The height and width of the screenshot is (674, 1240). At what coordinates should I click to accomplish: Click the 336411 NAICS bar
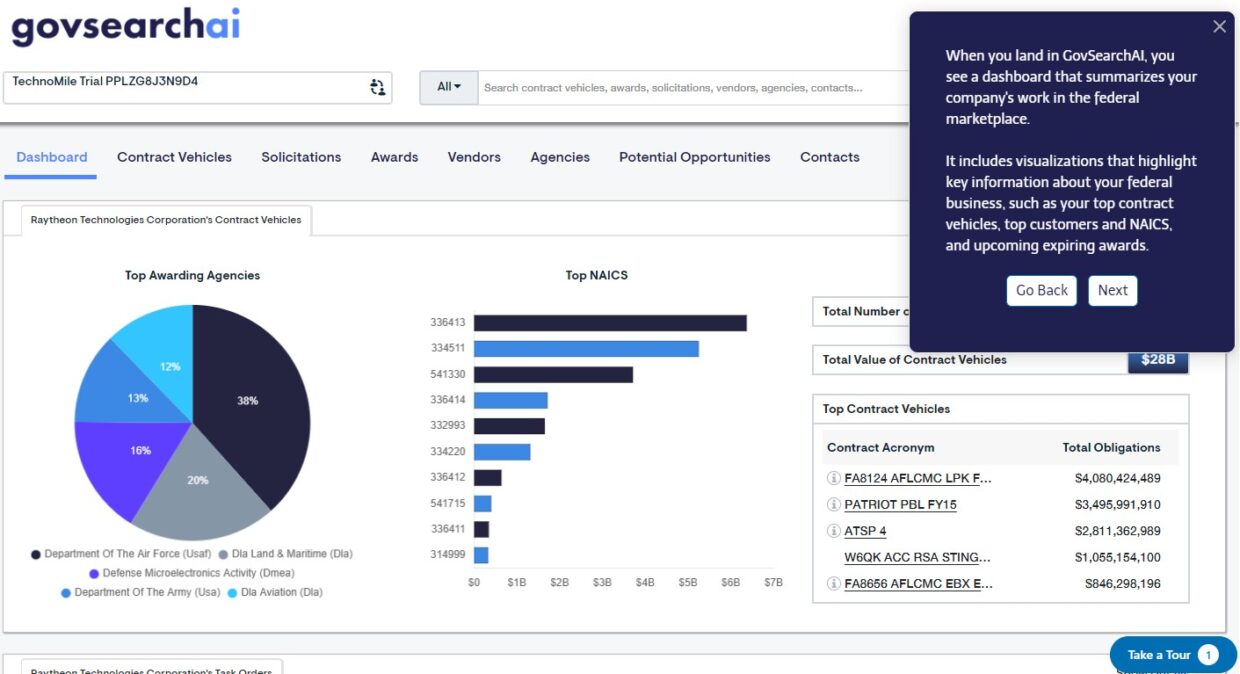click(x=481, y=529)
